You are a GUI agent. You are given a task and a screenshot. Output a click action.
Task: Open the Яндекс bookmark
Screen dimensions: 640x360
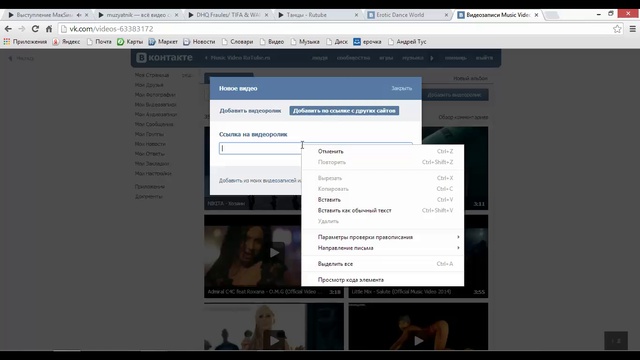click(67, 42)
